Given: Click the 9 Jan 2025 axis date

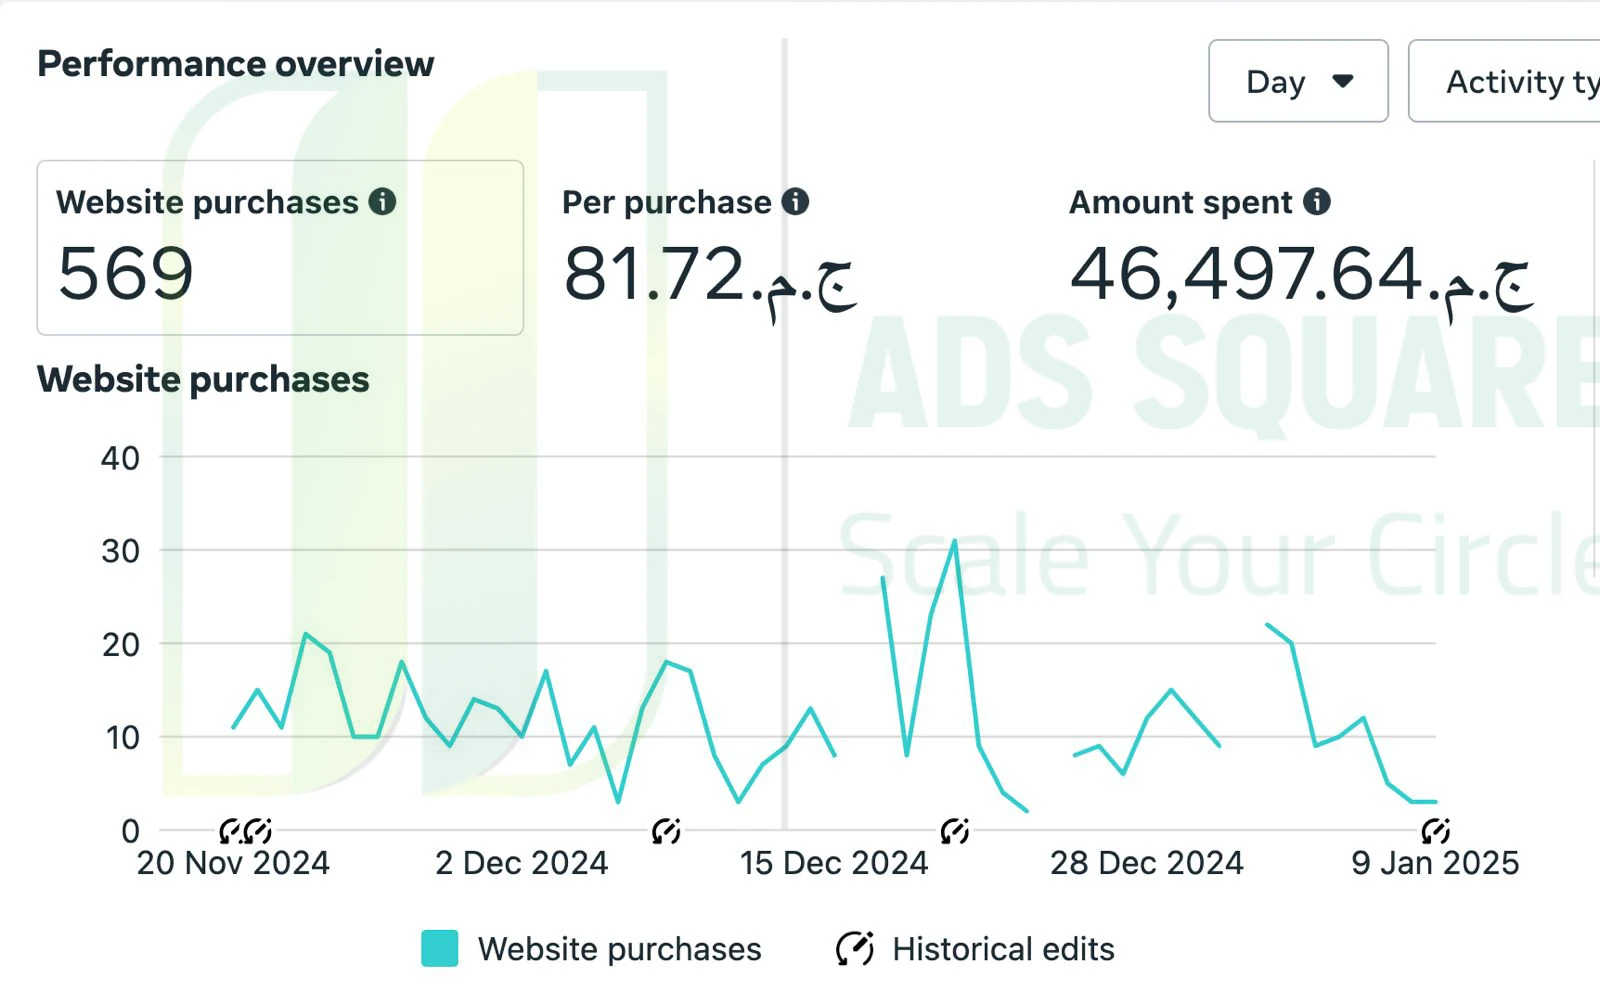Looking at the screenshot, I should click(x=1435, y=863).
